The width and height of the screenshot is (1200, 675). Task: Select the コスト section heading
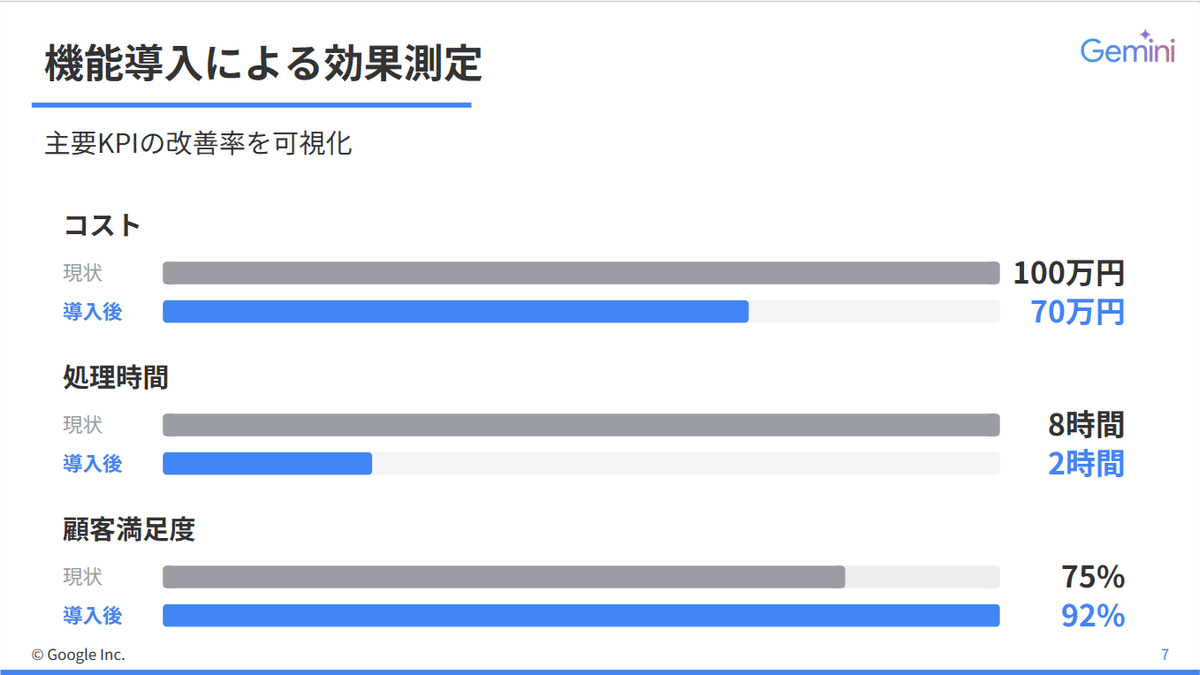coord(102,226)
